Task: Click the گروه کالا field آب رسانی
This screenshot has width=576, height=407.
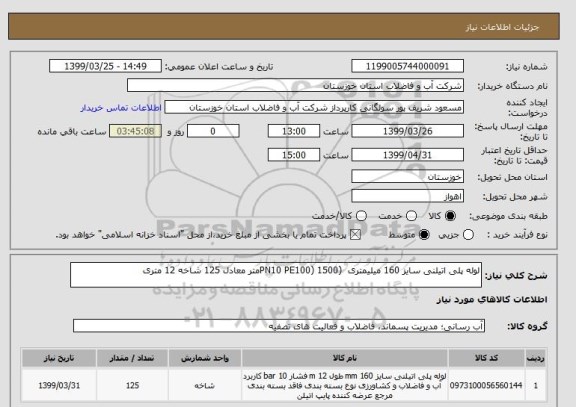Action: tap(279, 326)
